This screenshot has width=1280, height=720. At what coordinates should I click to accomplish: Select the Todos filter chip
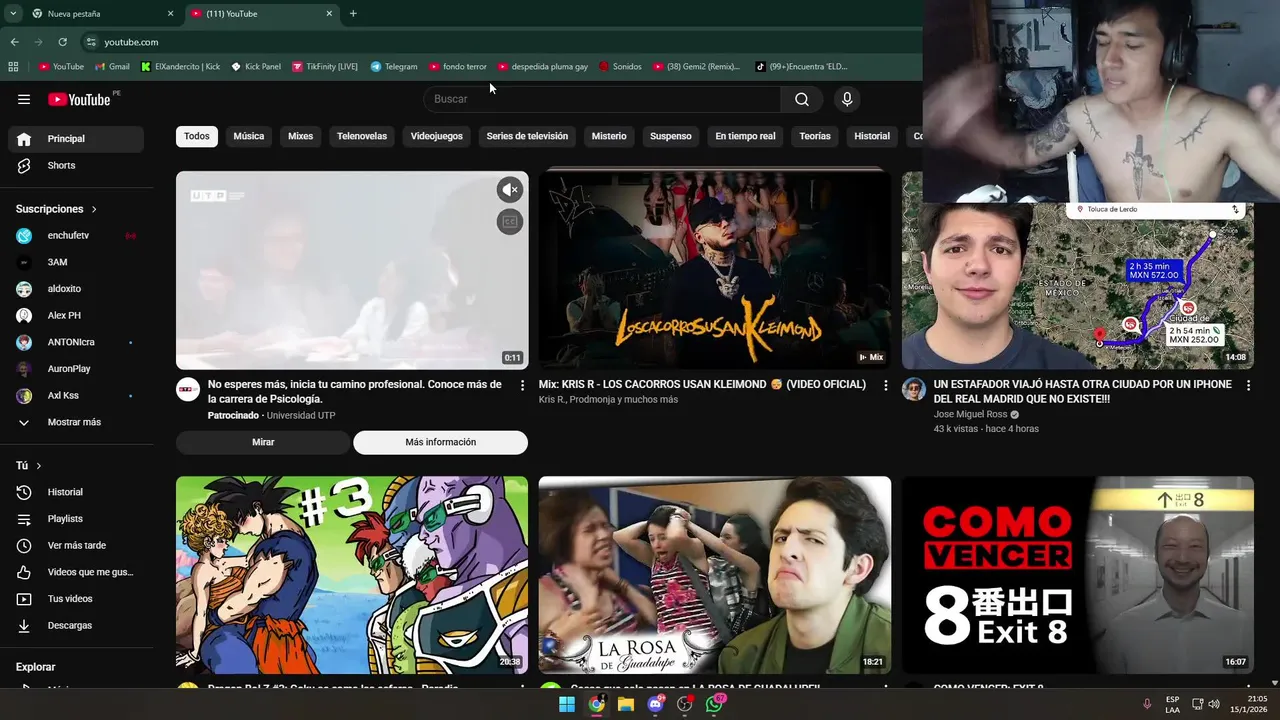click(x=197, y=136)
